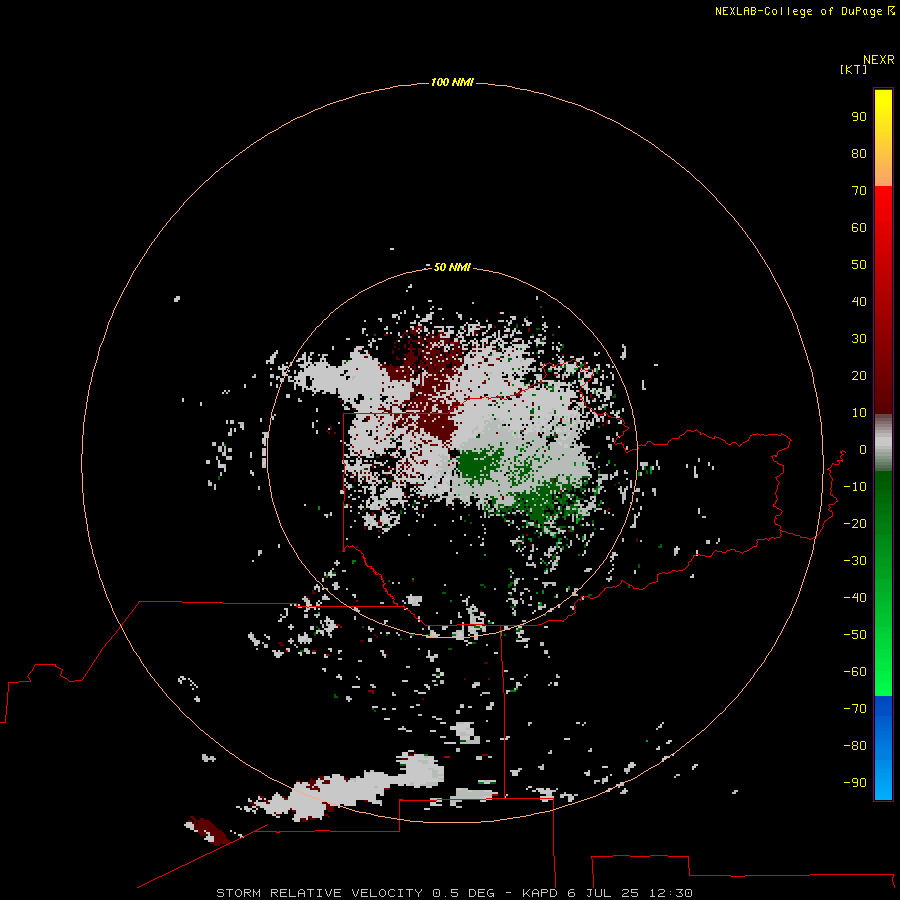Viewport: 900px width, 900px height.
Task: Click the 50 value on the velocity scale
Action: click(859, 265)
